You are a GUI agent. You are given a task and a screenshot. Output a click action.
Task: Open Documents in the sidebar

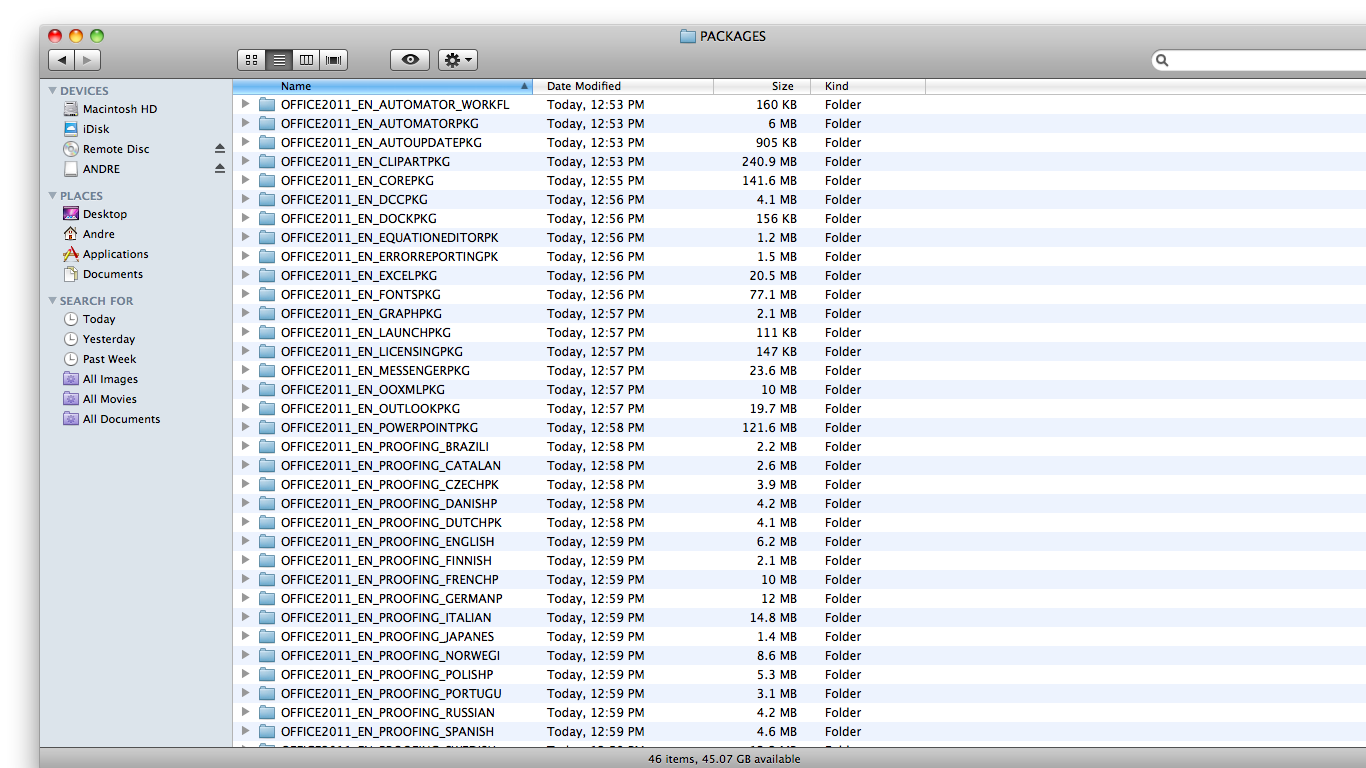pos(103,274)
